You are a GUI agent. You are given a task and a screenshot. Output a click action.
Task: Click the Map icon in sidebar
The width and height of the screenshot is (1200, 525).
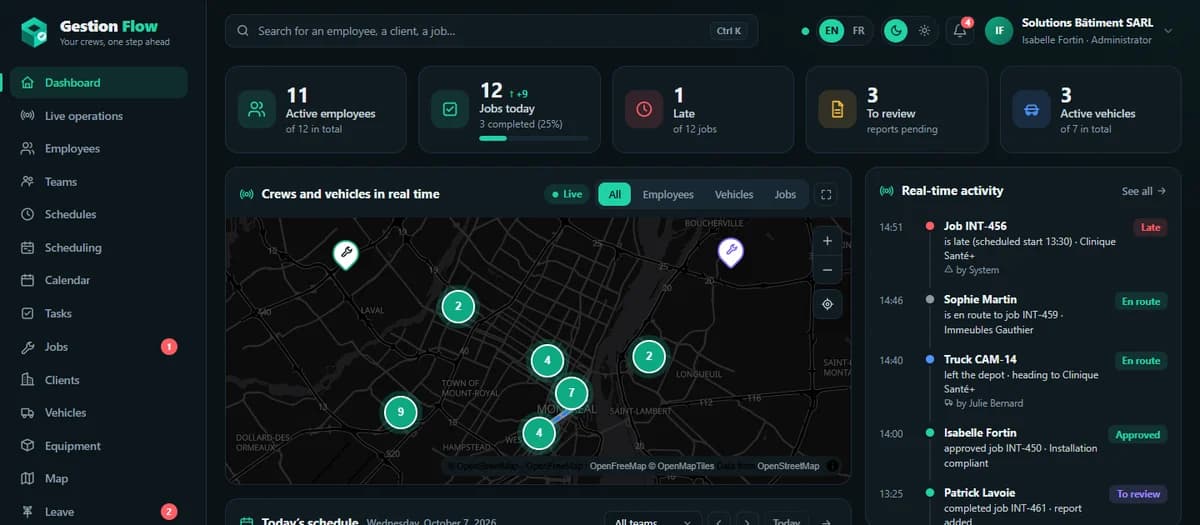(x=28, y=479)
